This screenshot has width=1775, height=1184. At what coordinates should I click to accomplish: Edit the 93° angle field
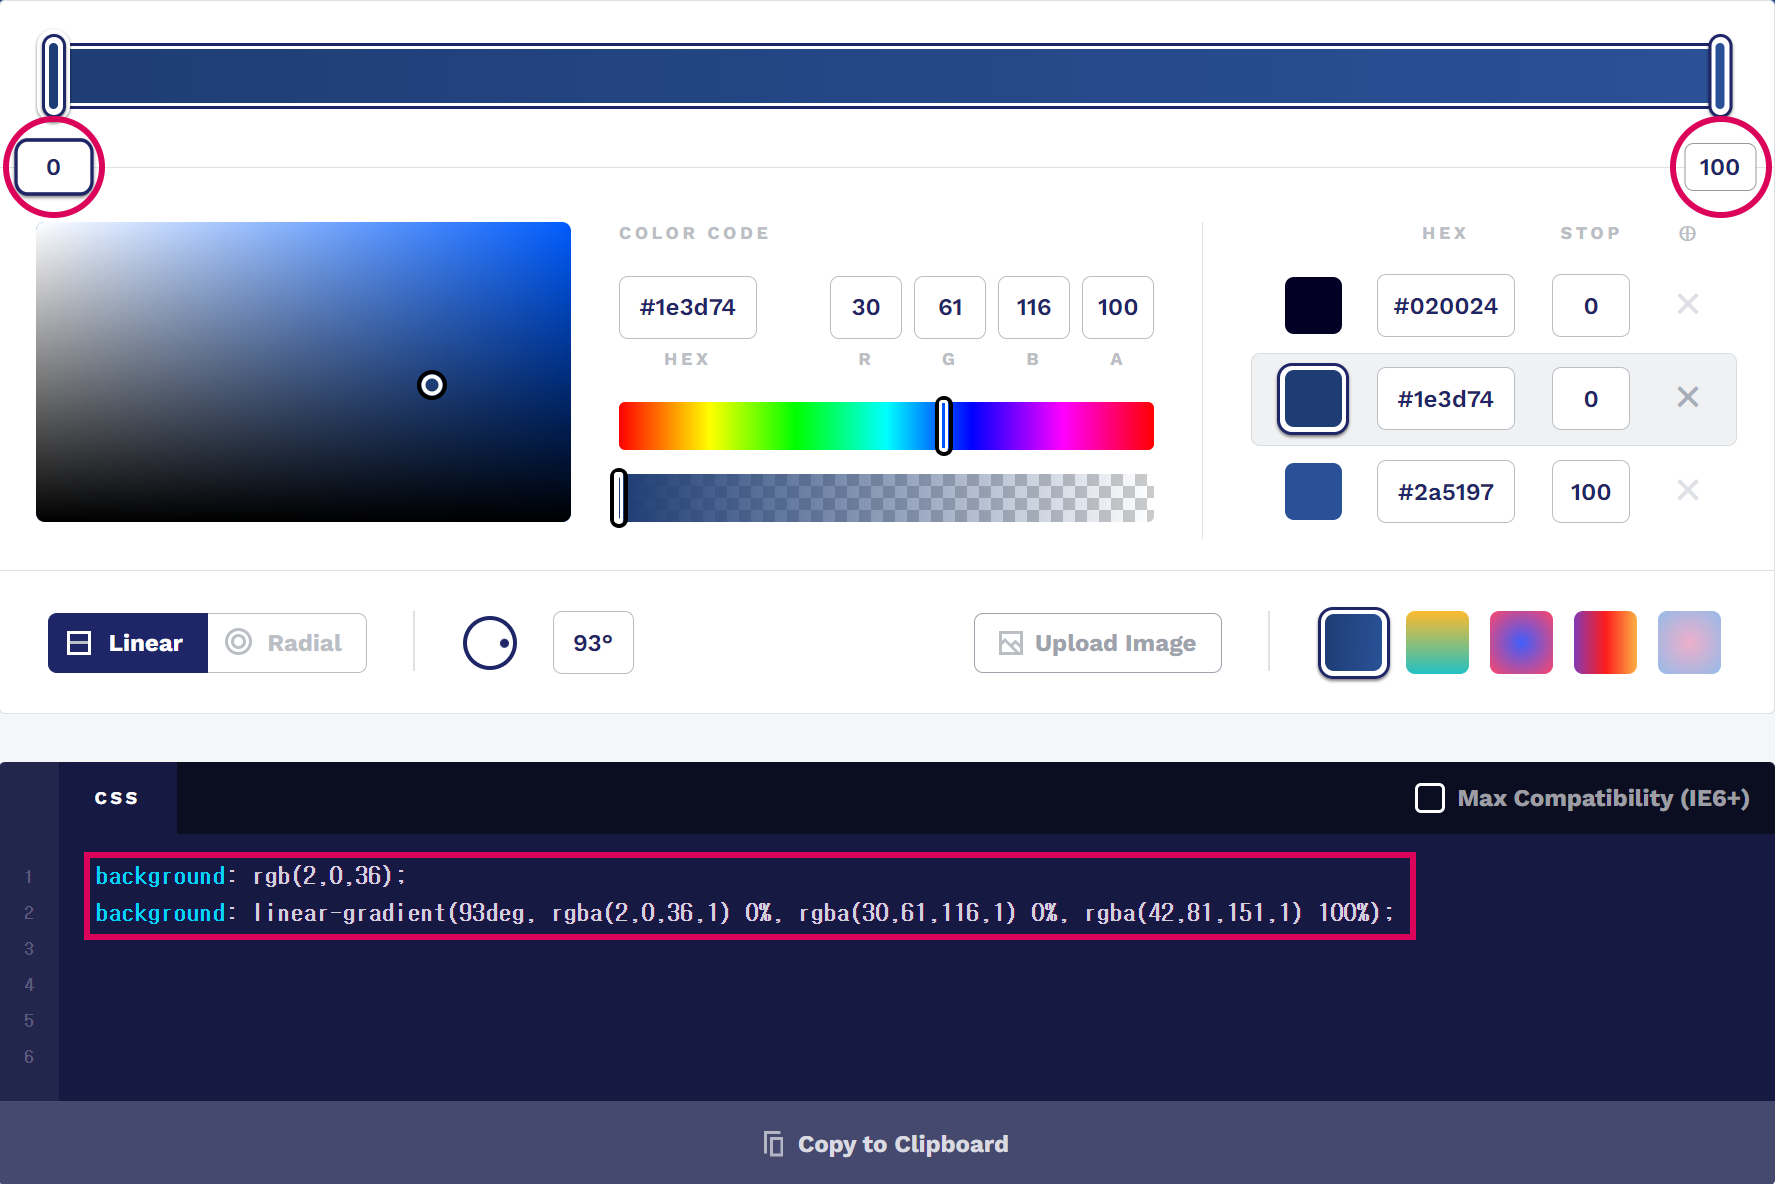click(x=593, y=643)
